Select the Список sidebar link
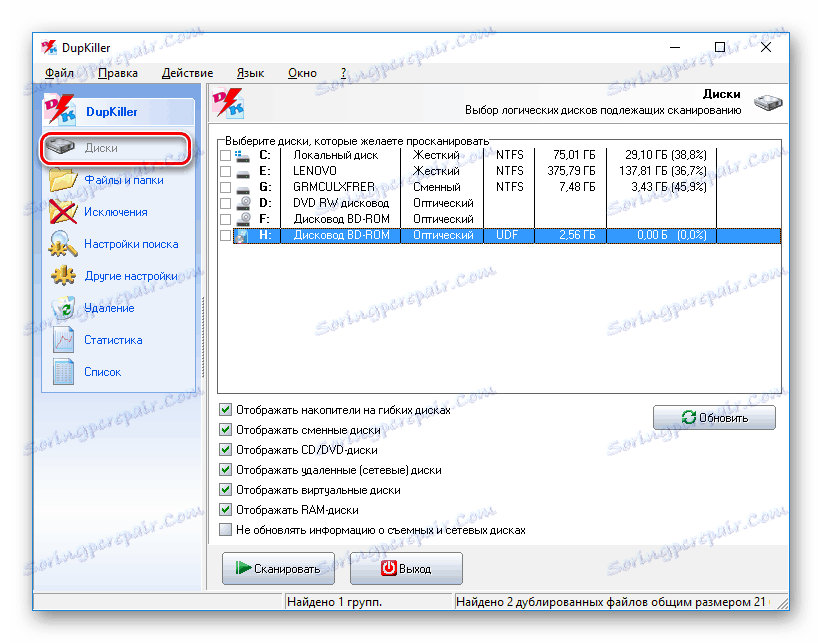 [x=102, y=372]
